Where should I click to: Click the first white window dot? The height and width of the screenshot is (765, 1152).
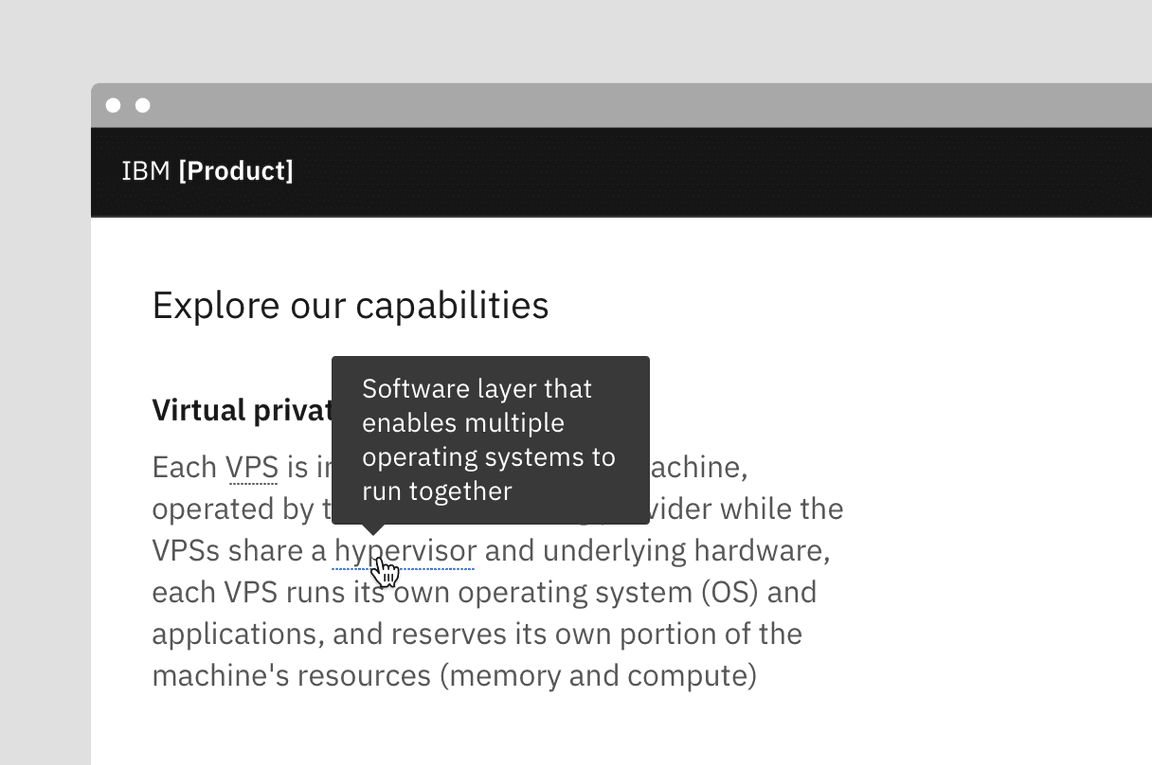(113, 105)
